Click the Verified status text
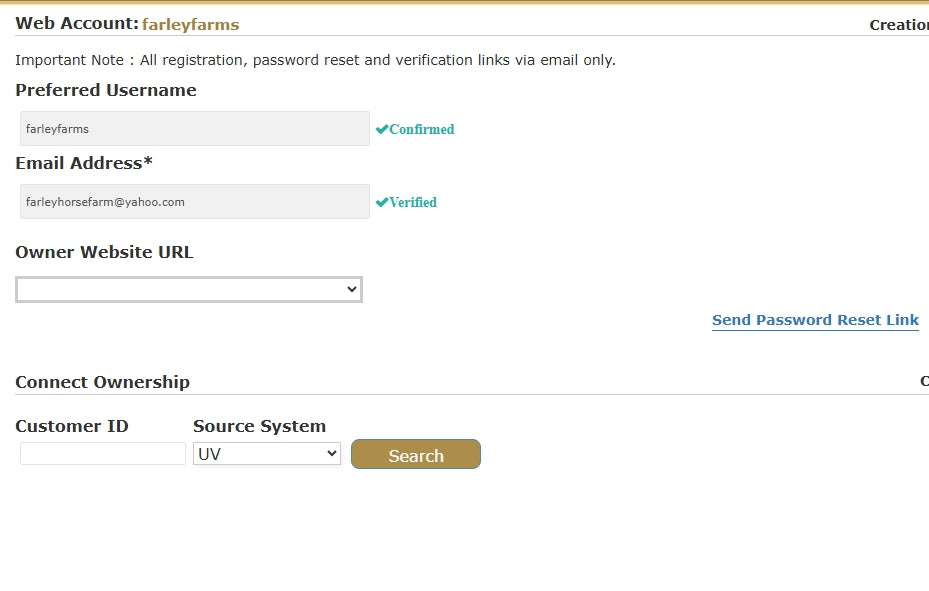 (413, 202)
